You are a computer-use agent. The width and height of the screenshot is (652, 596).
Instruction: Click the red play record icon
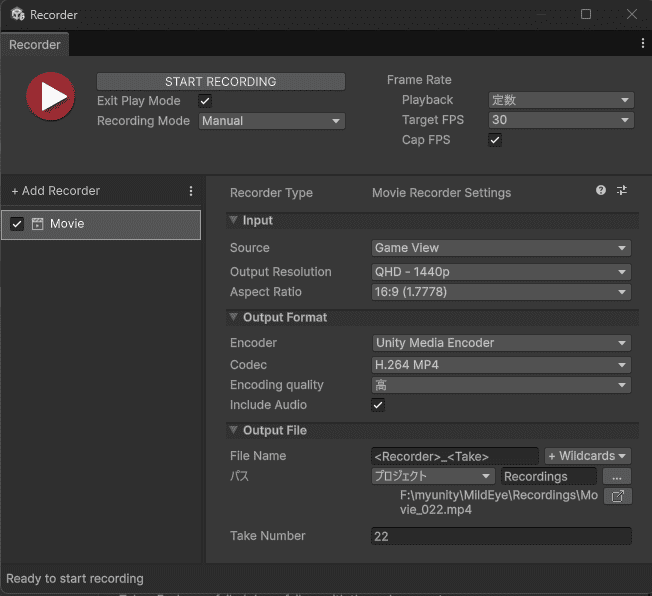tap(50, 96)
